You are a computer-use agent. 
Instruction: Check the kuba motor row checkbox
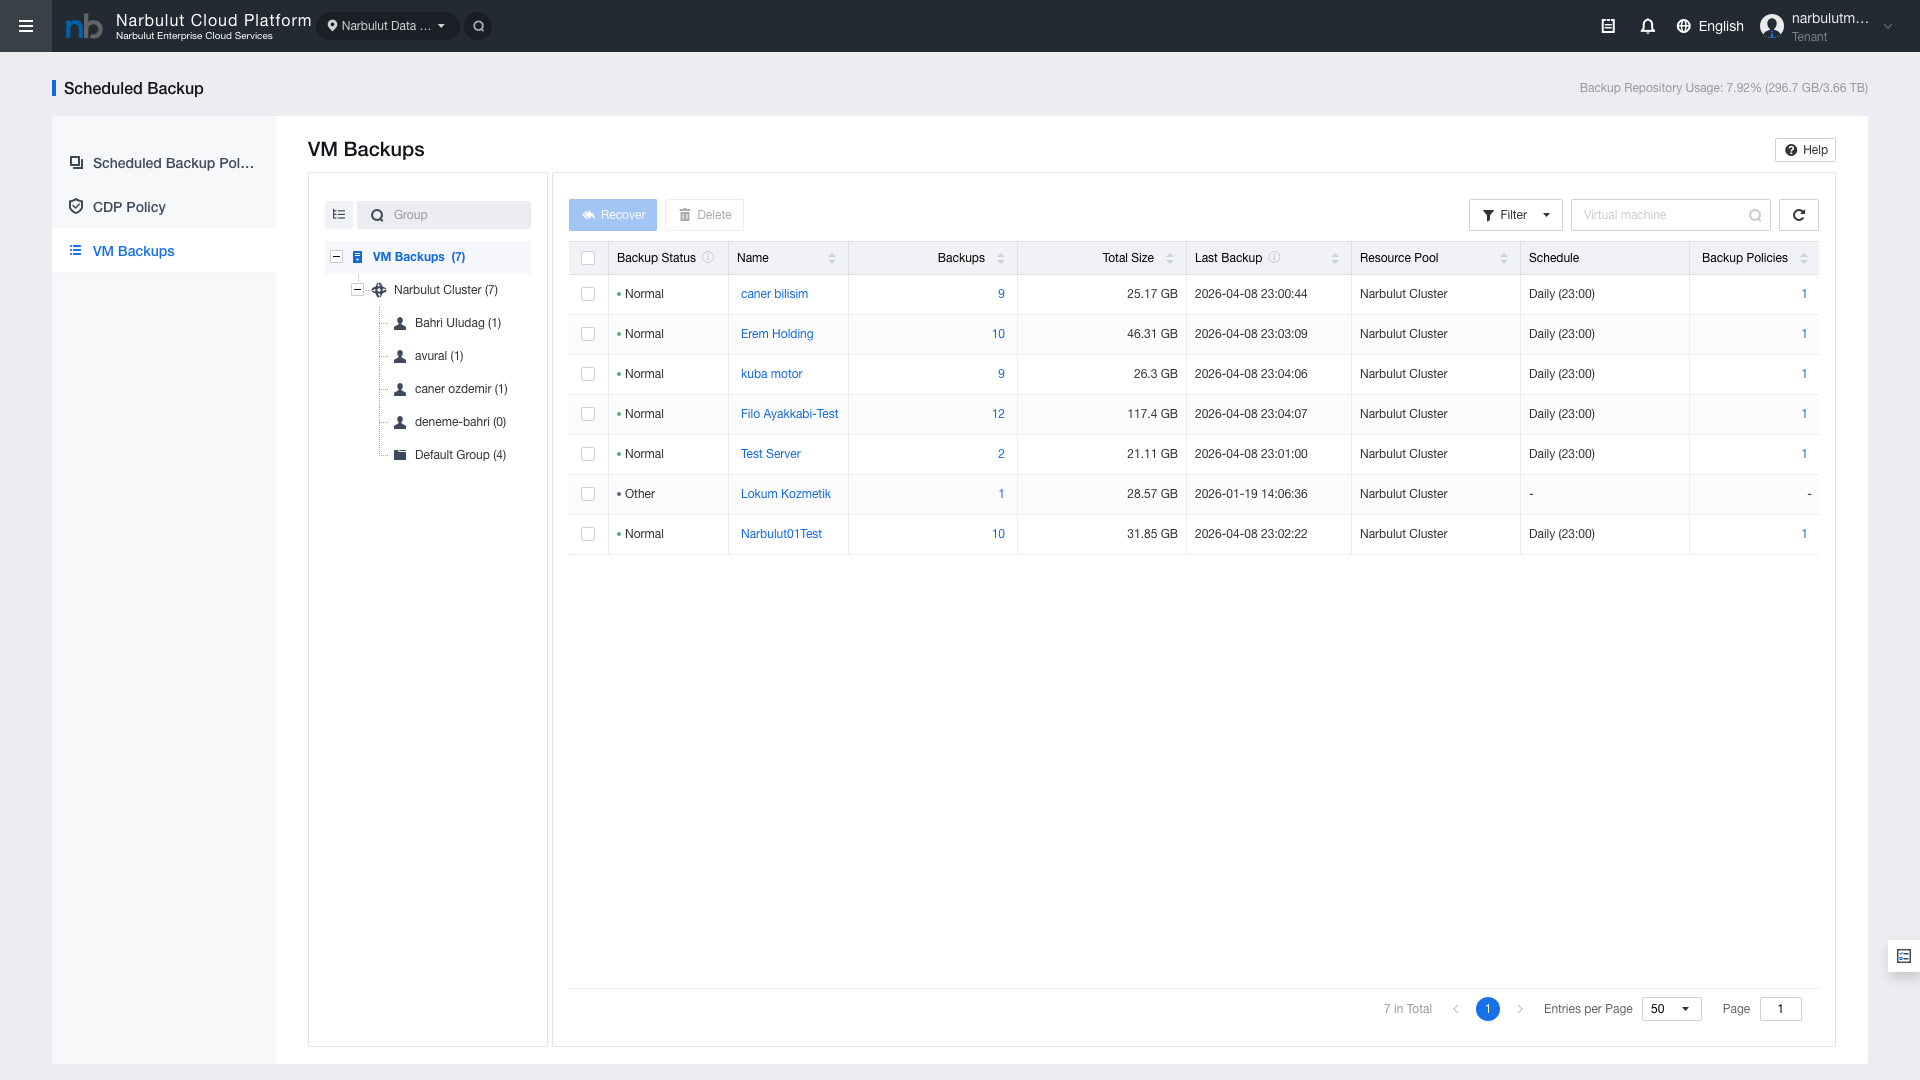tap(588, 374)
